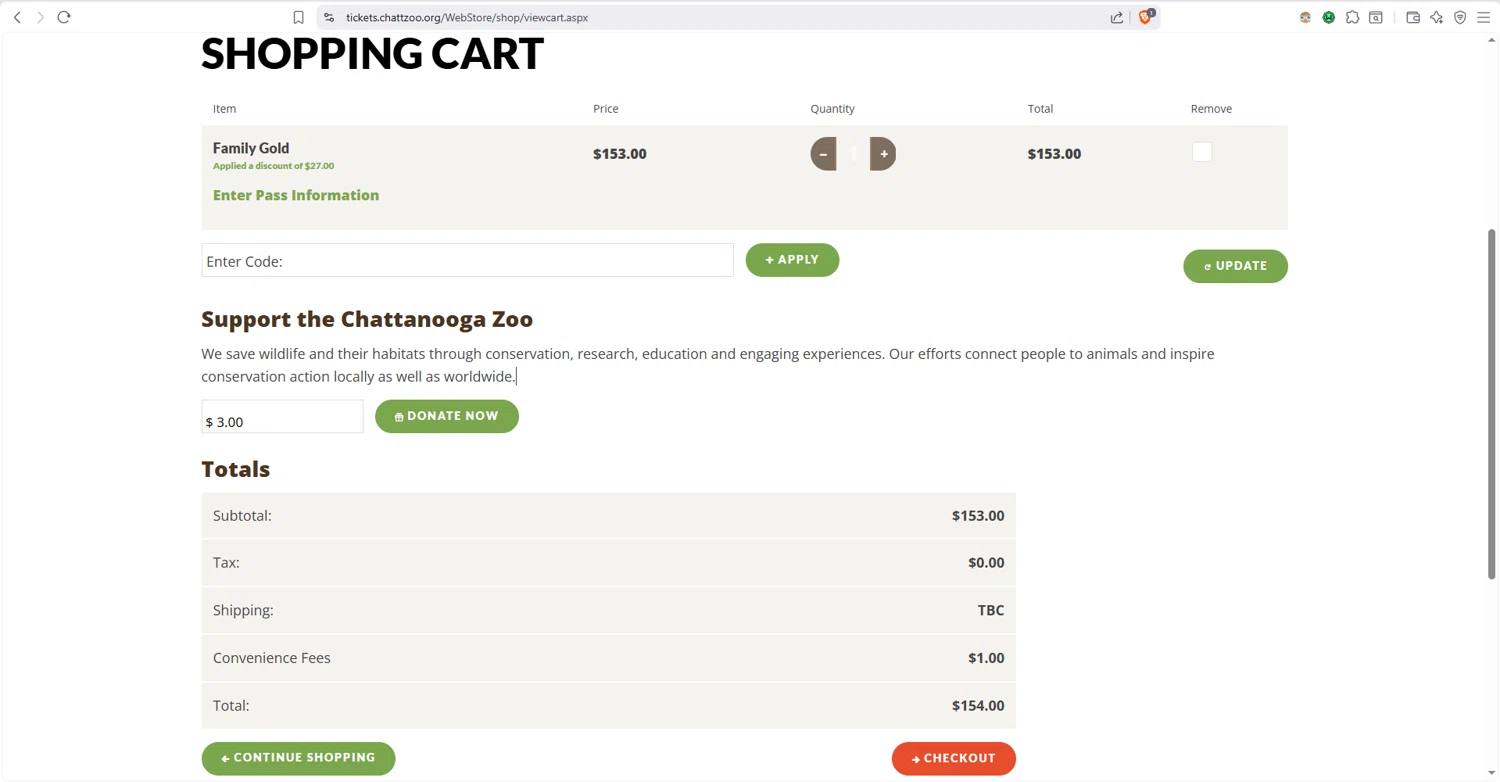The image size is (1500, 782).
Task: Tick the Remove checkbox for Family Gold
Action: coord(1202,152)
